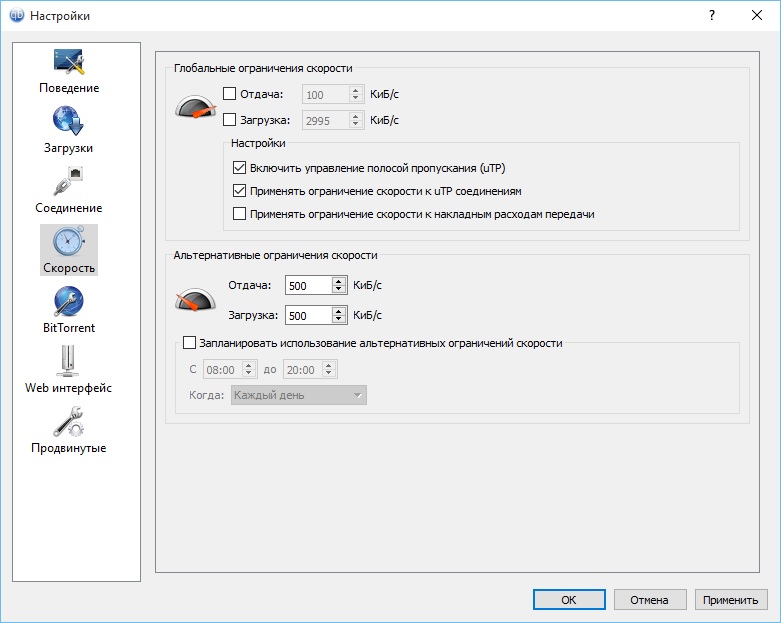Toggle speed limit for uTP connections checkbox
This screenshot has height=623, width=781.
tap(239, 190)
